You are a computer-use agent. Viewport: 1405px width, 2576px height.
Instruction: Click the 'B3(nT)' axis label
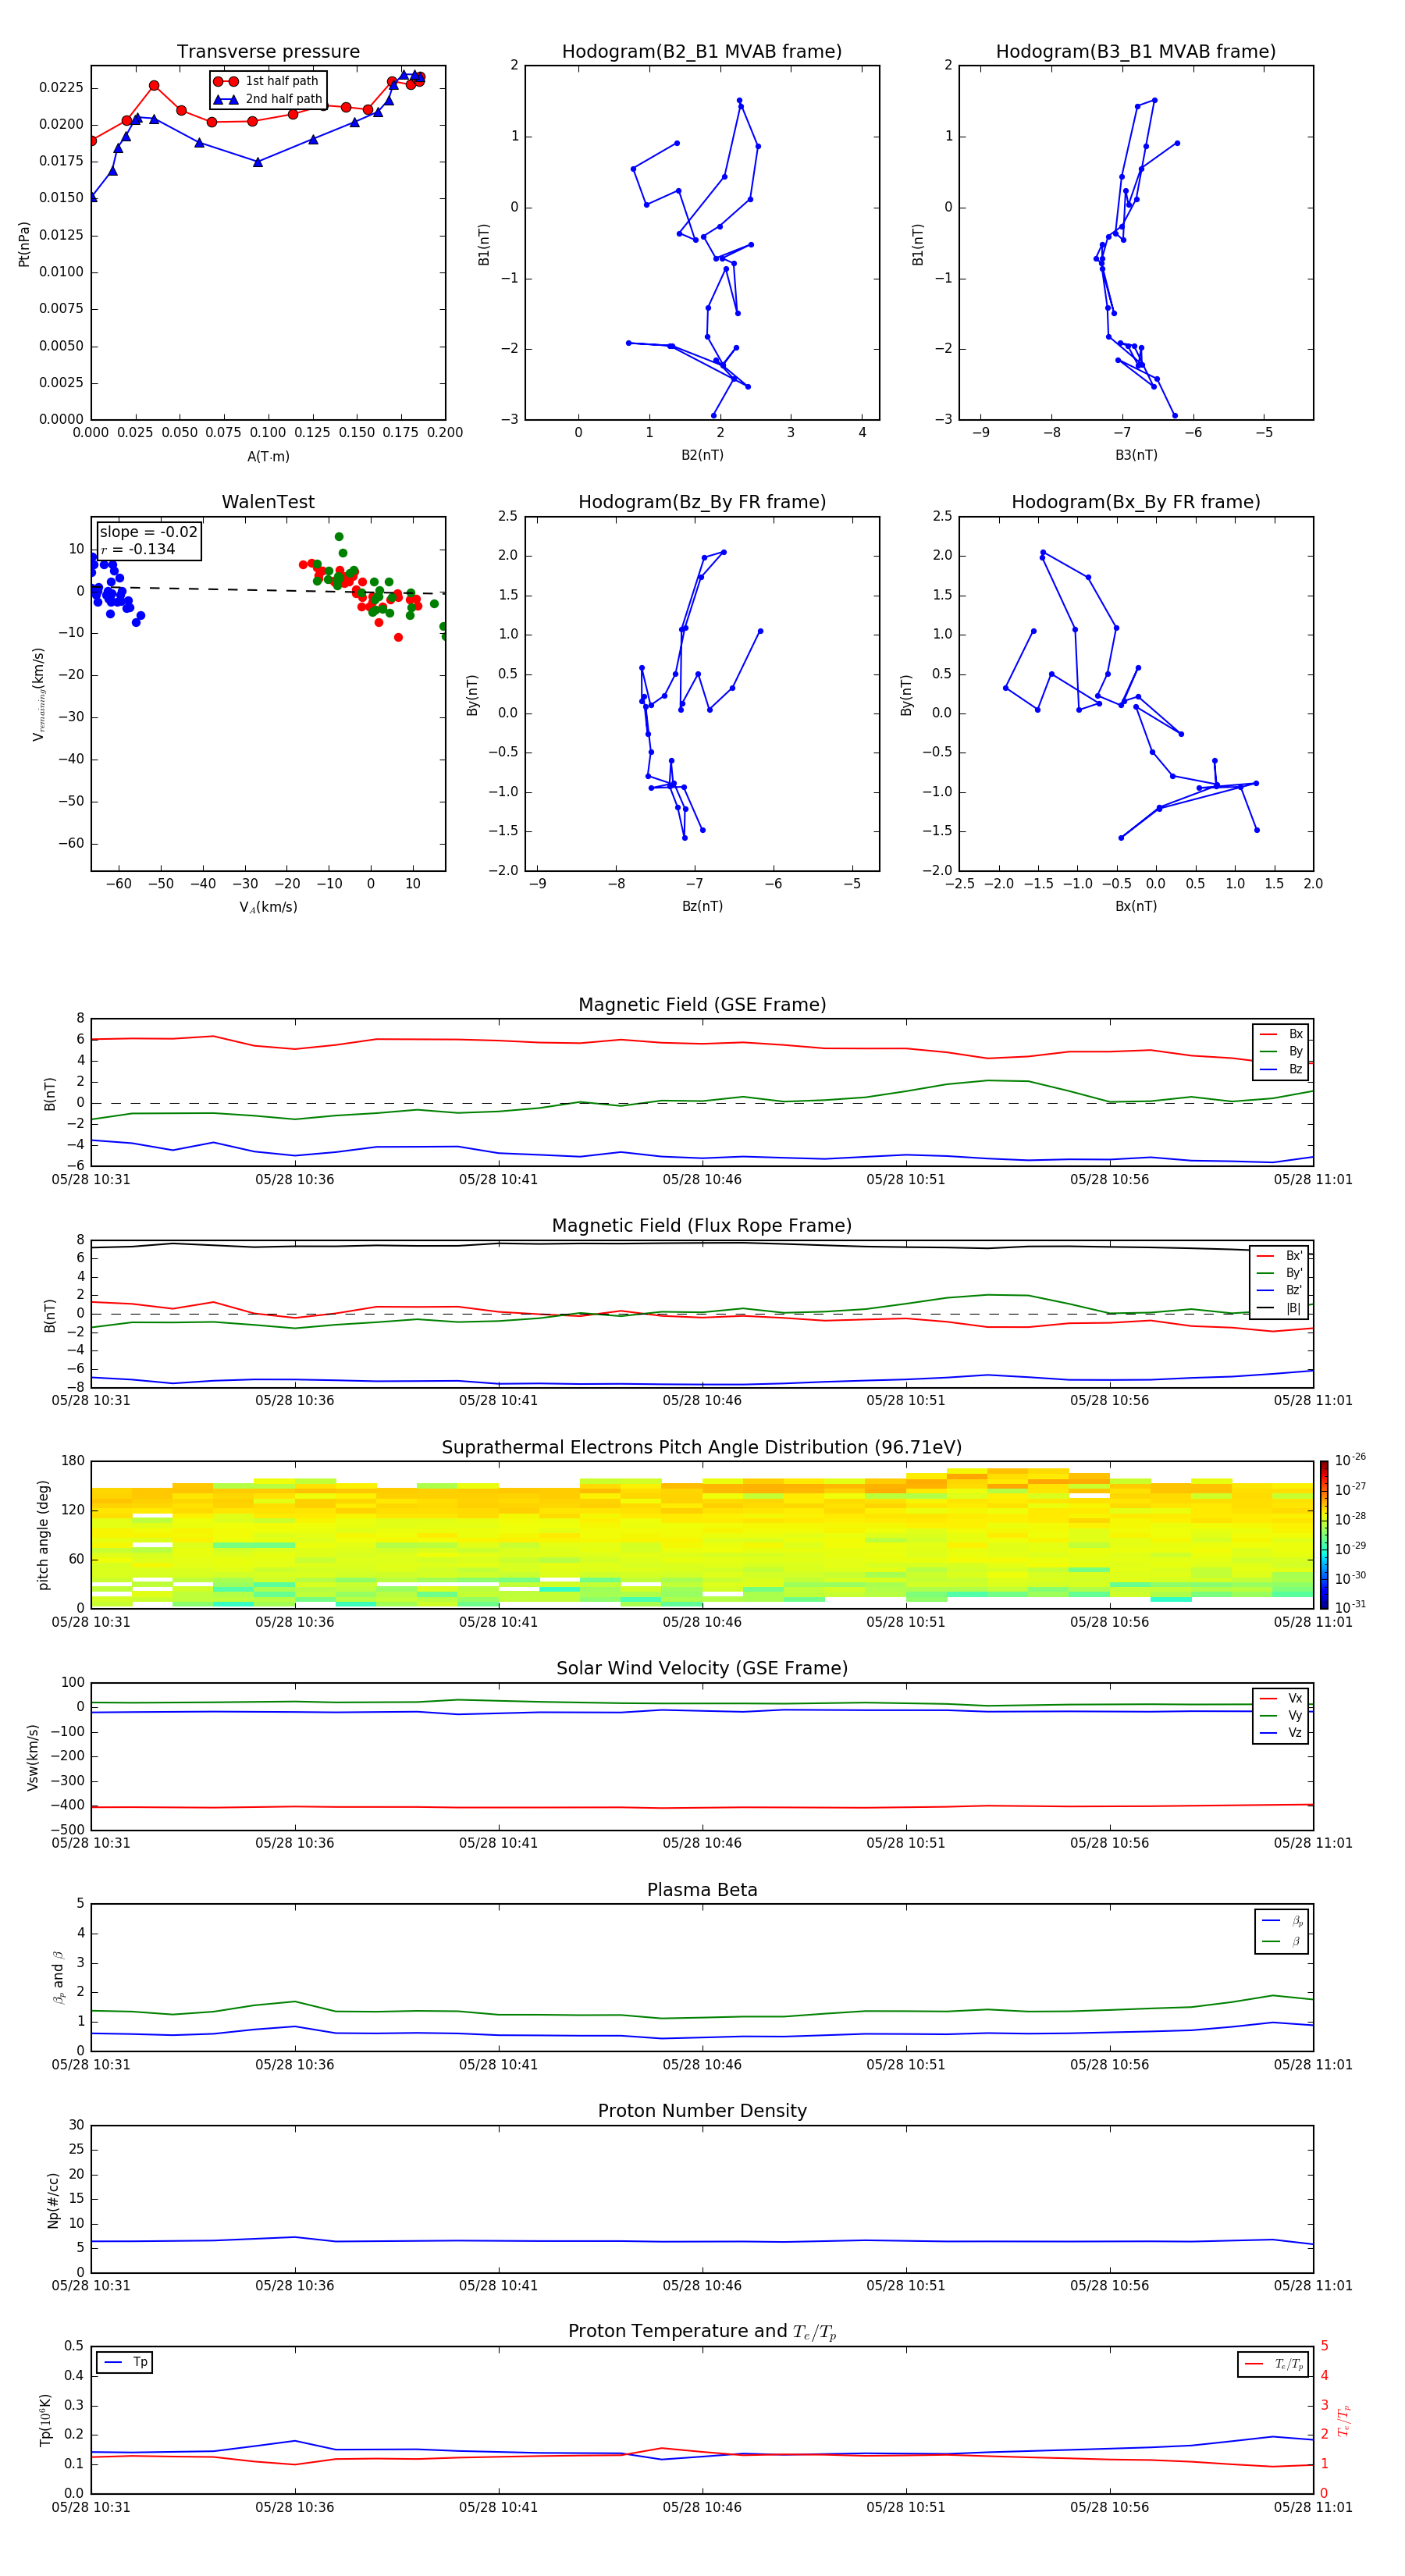[x=1136, y=455]
